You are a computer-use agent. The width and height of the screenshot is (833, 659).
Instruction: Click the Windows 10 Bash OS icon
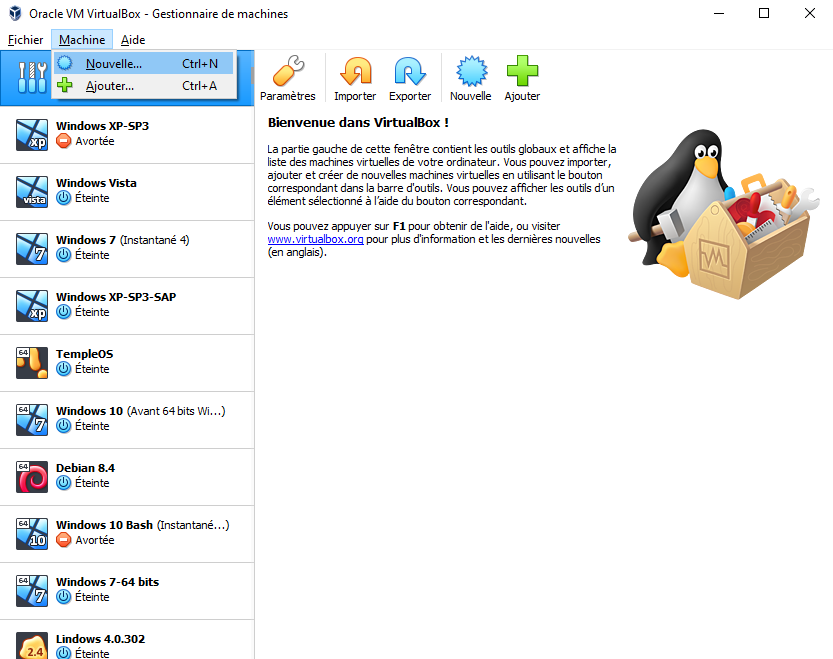(x=32, y=534)
